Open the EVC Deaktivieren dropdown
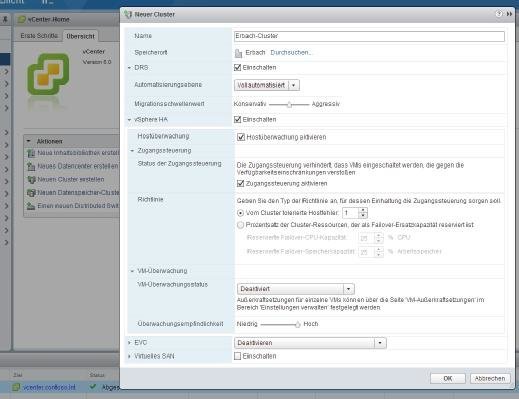This screenshot has height=399, width=519. coord(310,343)
